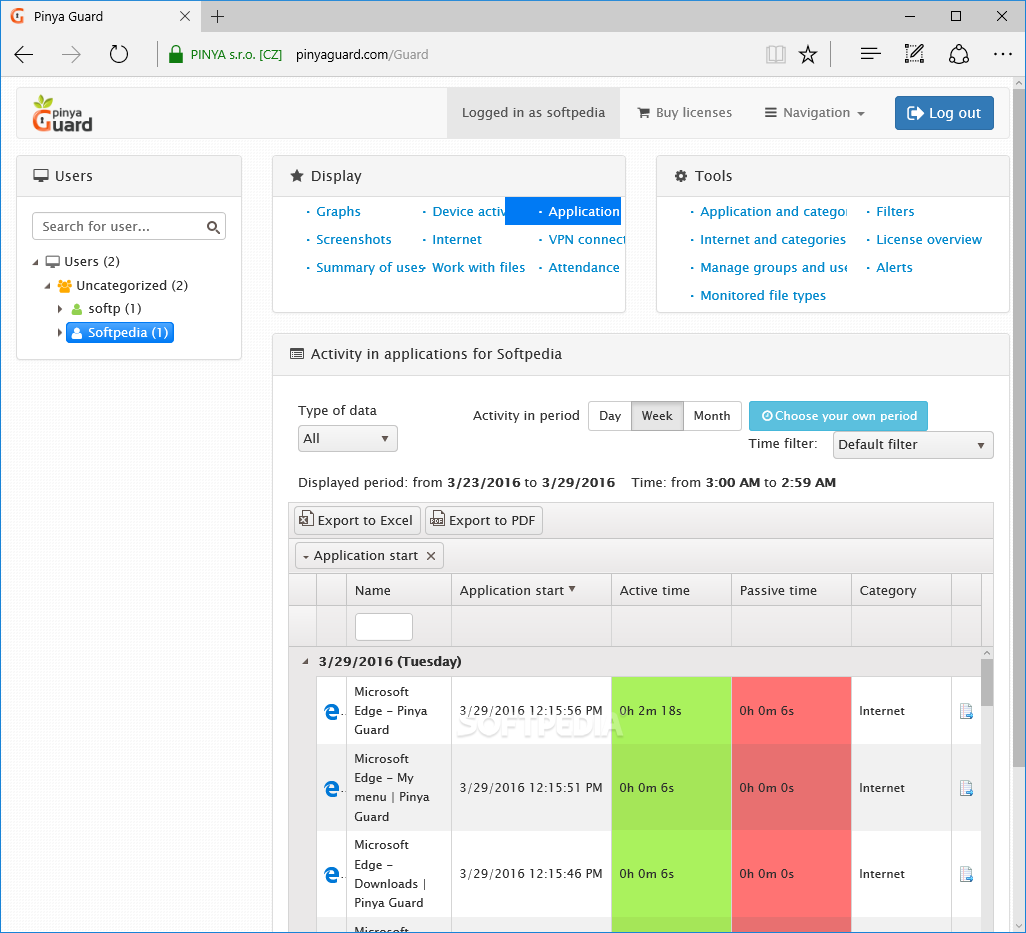
Task: Click the details icon for Edge – Pinya Guard row
Action: (x=966, y=711)
